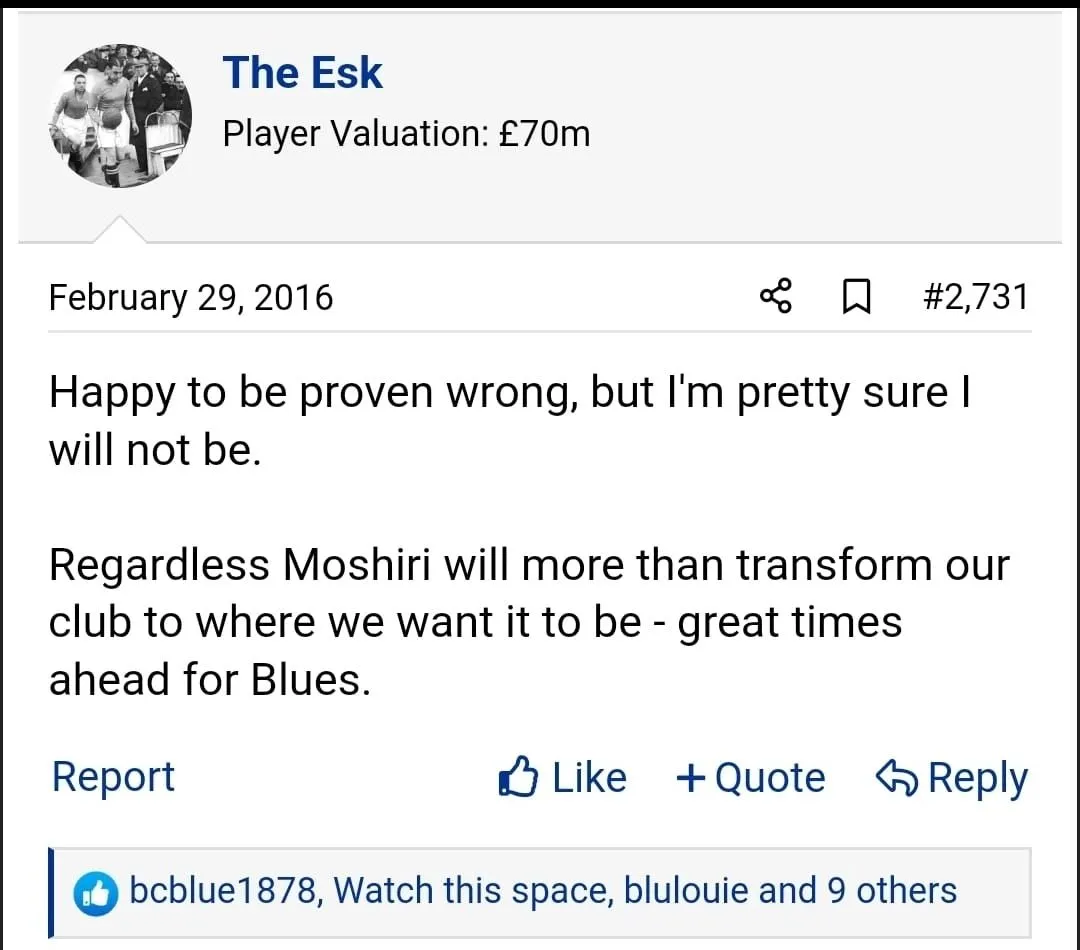The height and width of the screenshot is (950, 1080).
Task: Click the share icon beside post number
Action: [x=776, y=297]
